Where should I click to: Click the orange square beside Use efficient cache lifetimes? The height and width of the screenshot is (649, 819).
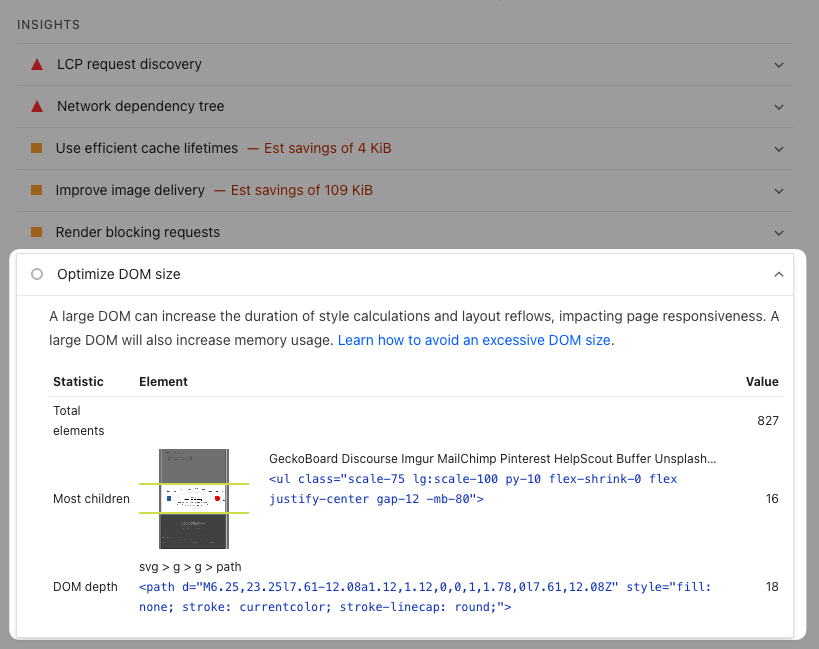click(36, 148)
